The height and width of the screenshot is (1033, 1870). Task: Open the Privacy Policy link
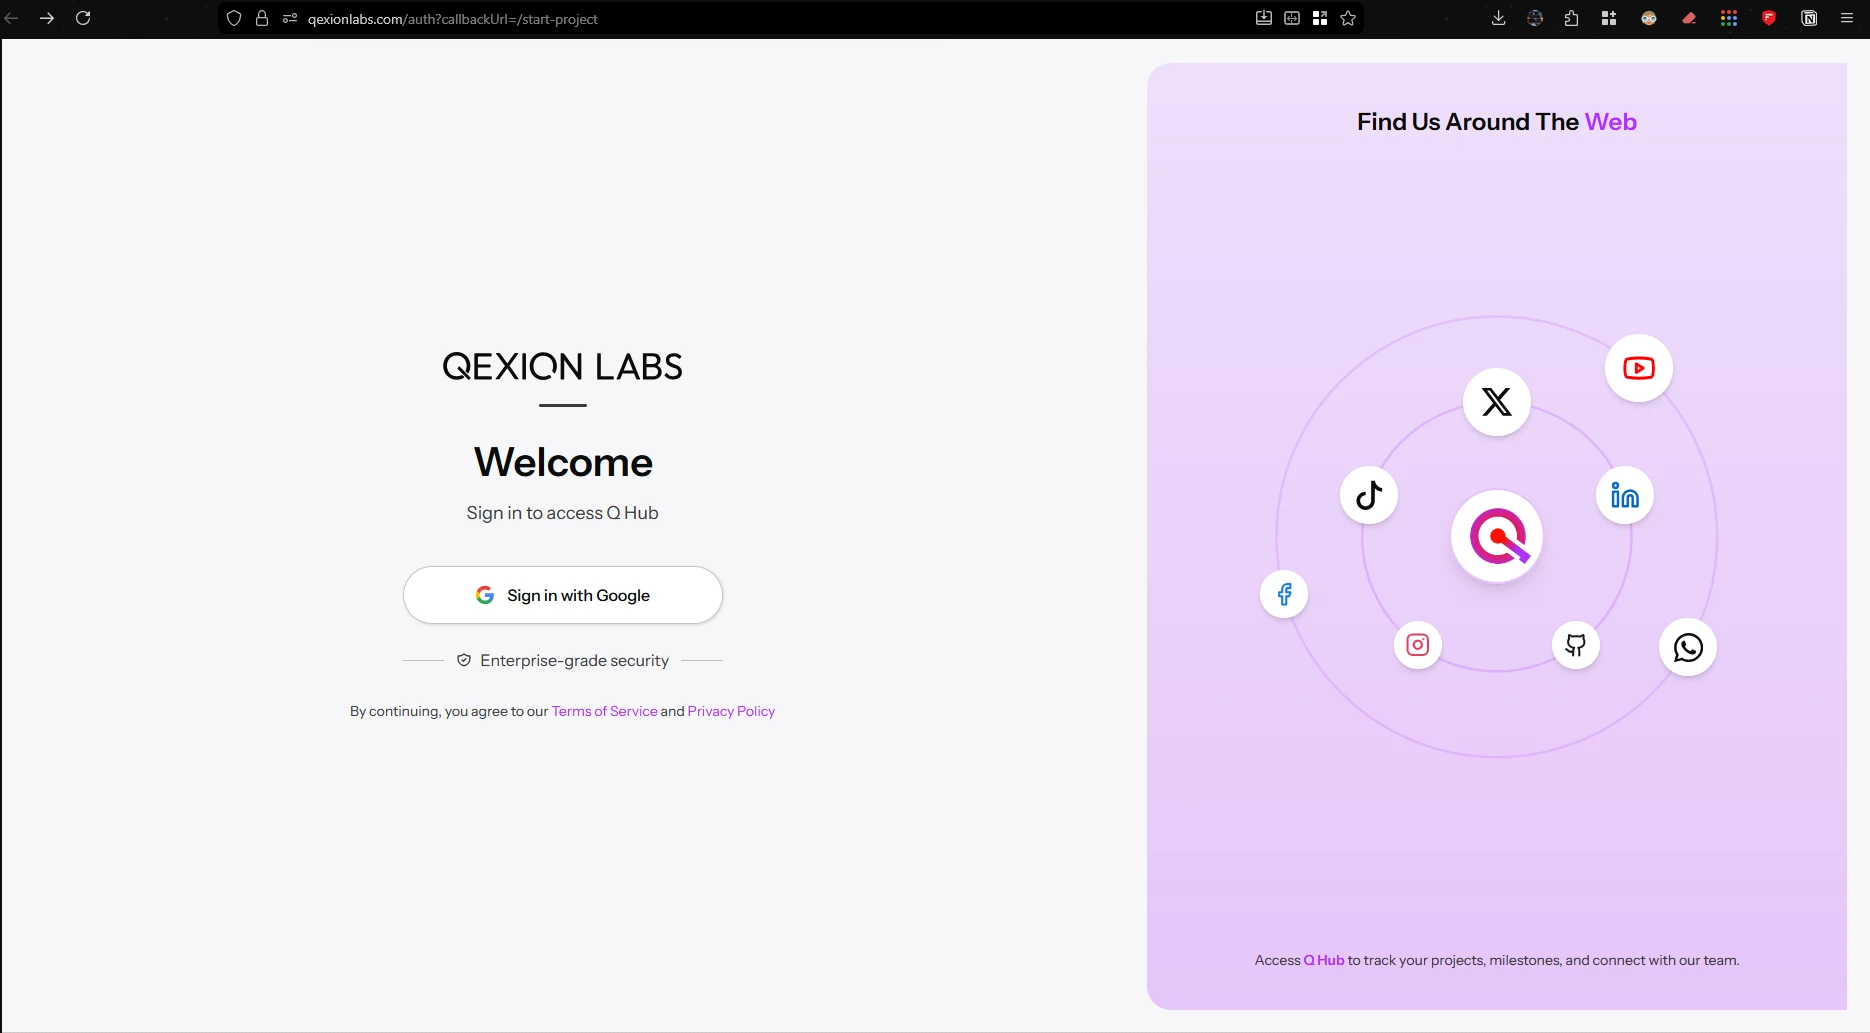[731, 711]
